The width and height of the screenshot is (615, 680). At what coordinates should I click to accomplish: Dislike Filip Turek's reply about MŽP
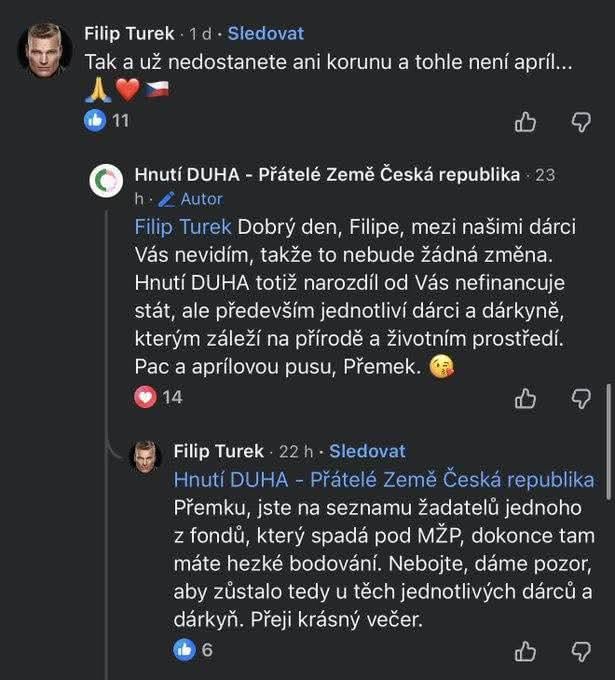tap(581, 652)
